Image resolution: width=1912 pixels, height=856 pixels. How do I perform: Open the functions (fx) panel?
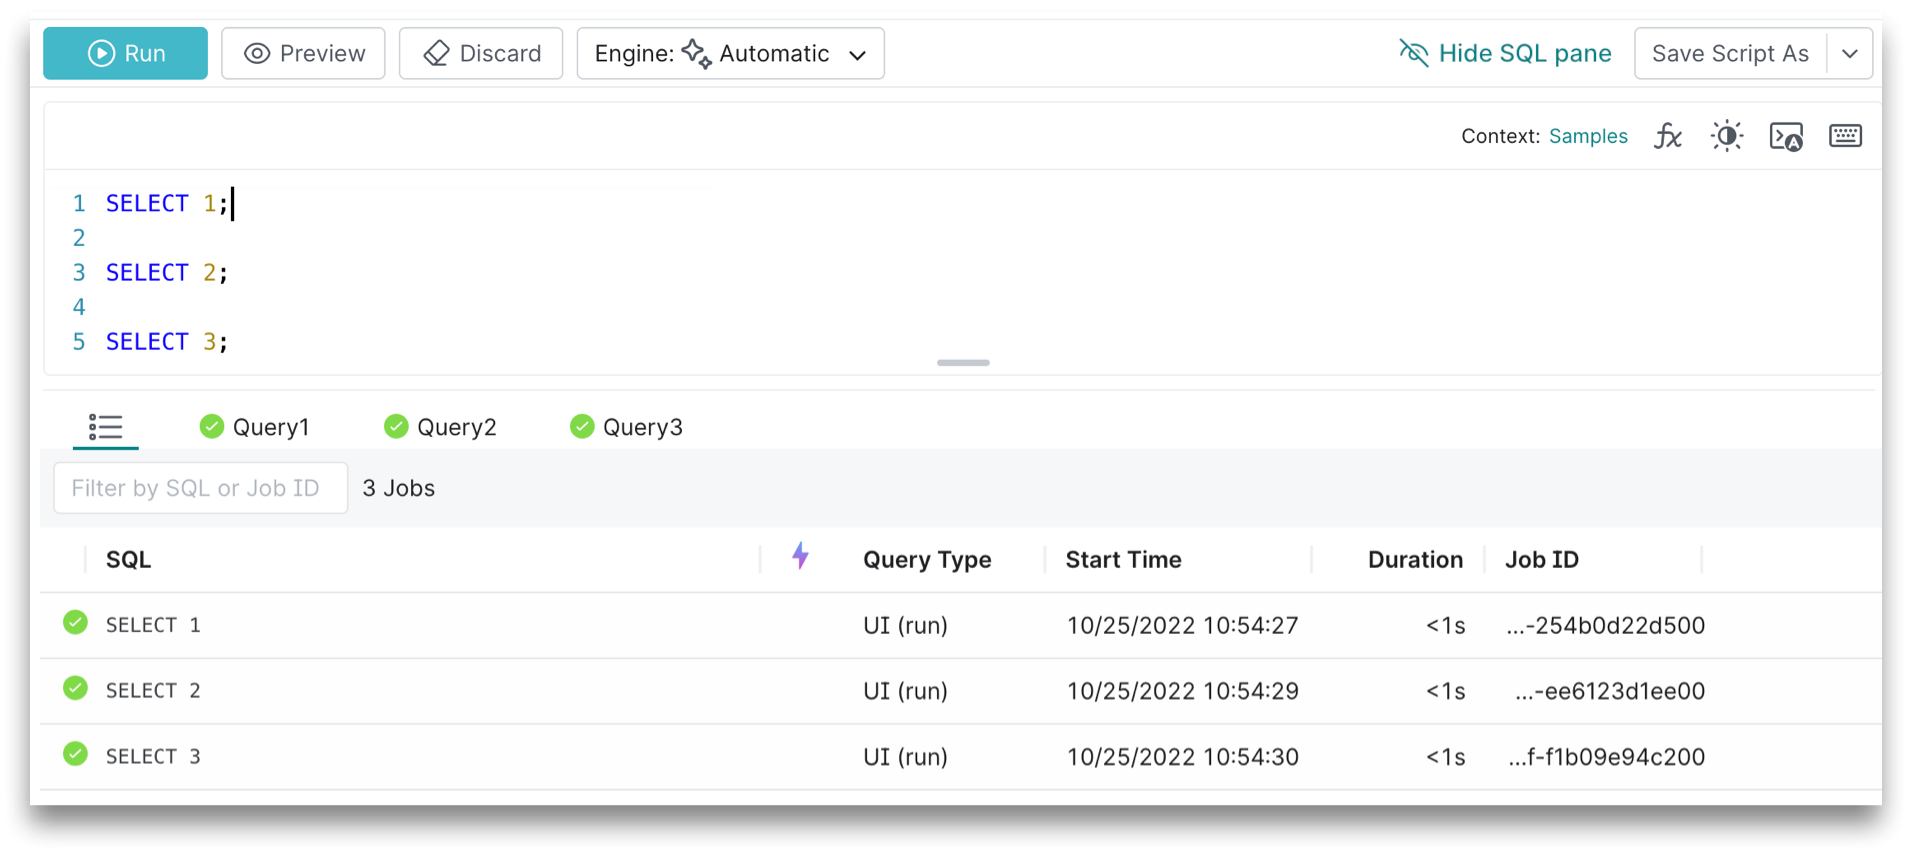1667,136
